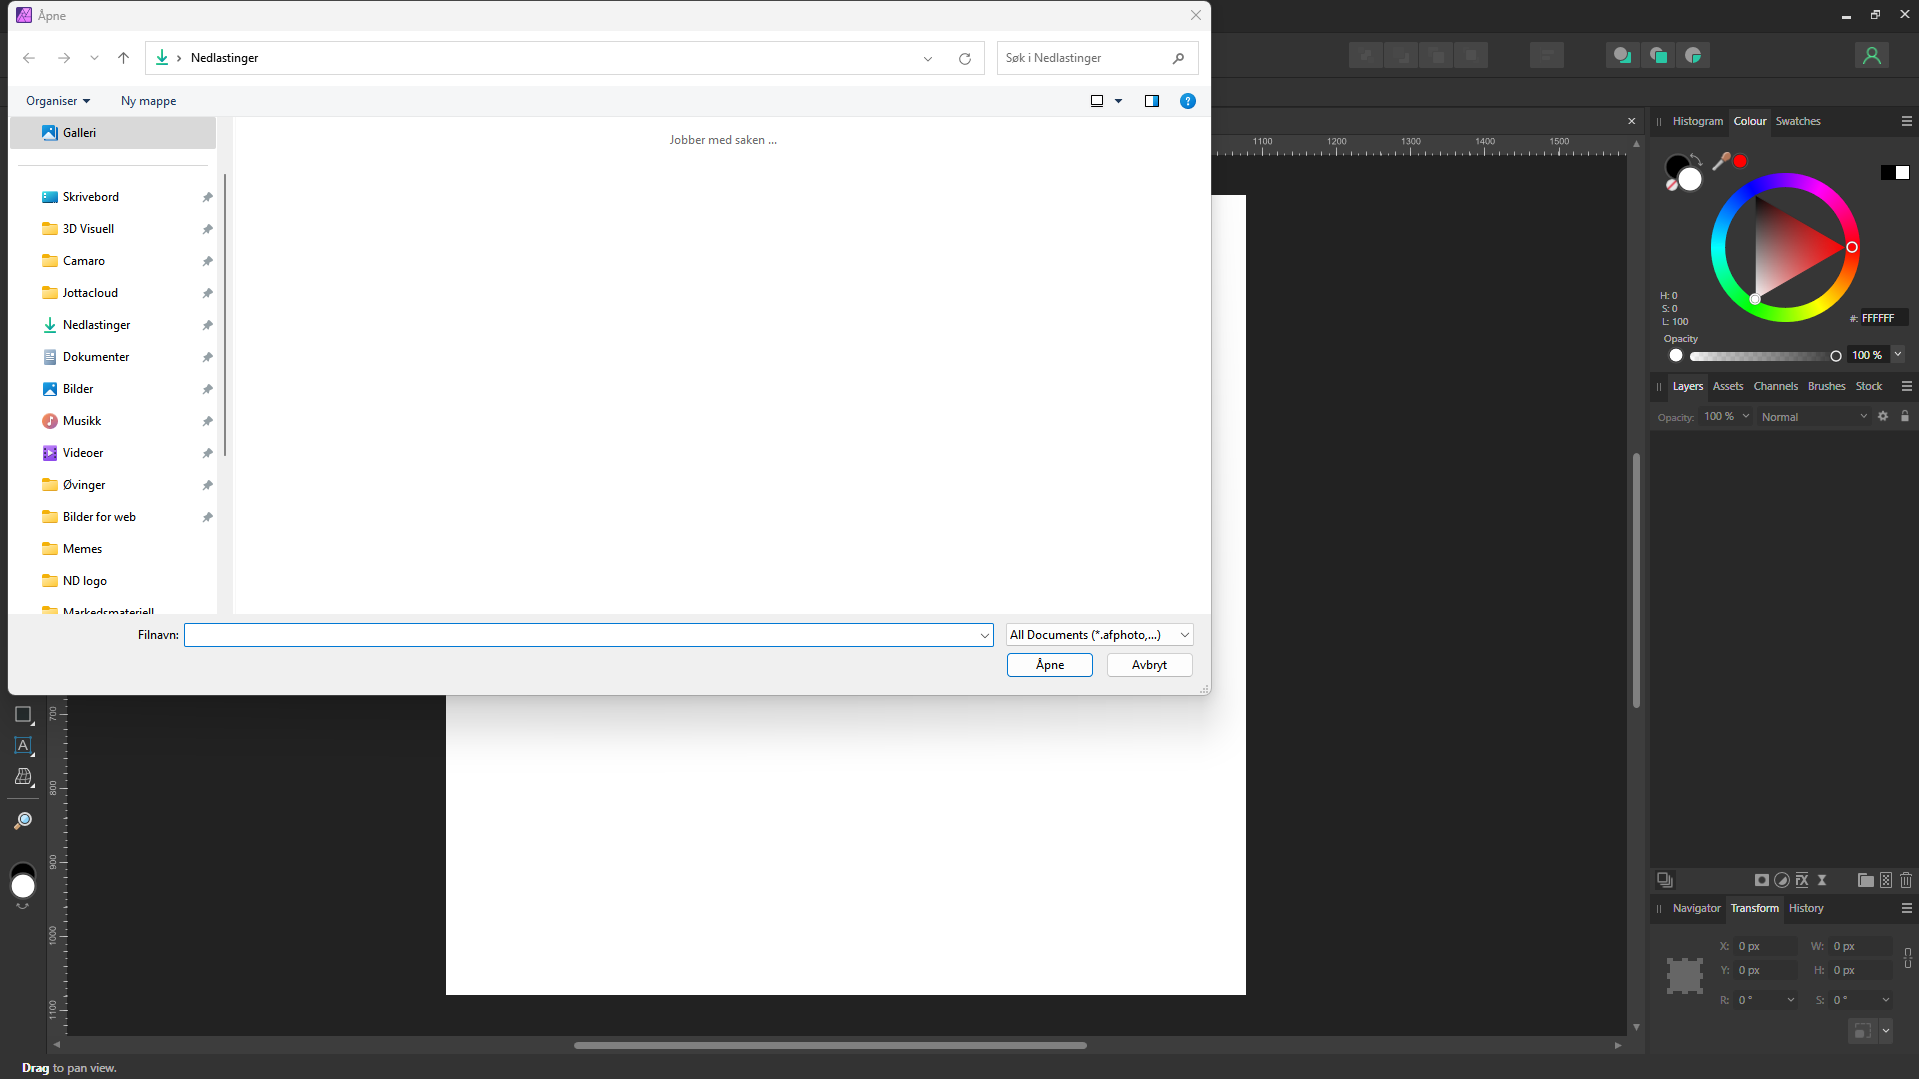Open the layer blend mode Normal dropdown
This screenshot has width=1919, height=1079.
click(x=1814, y=417)
